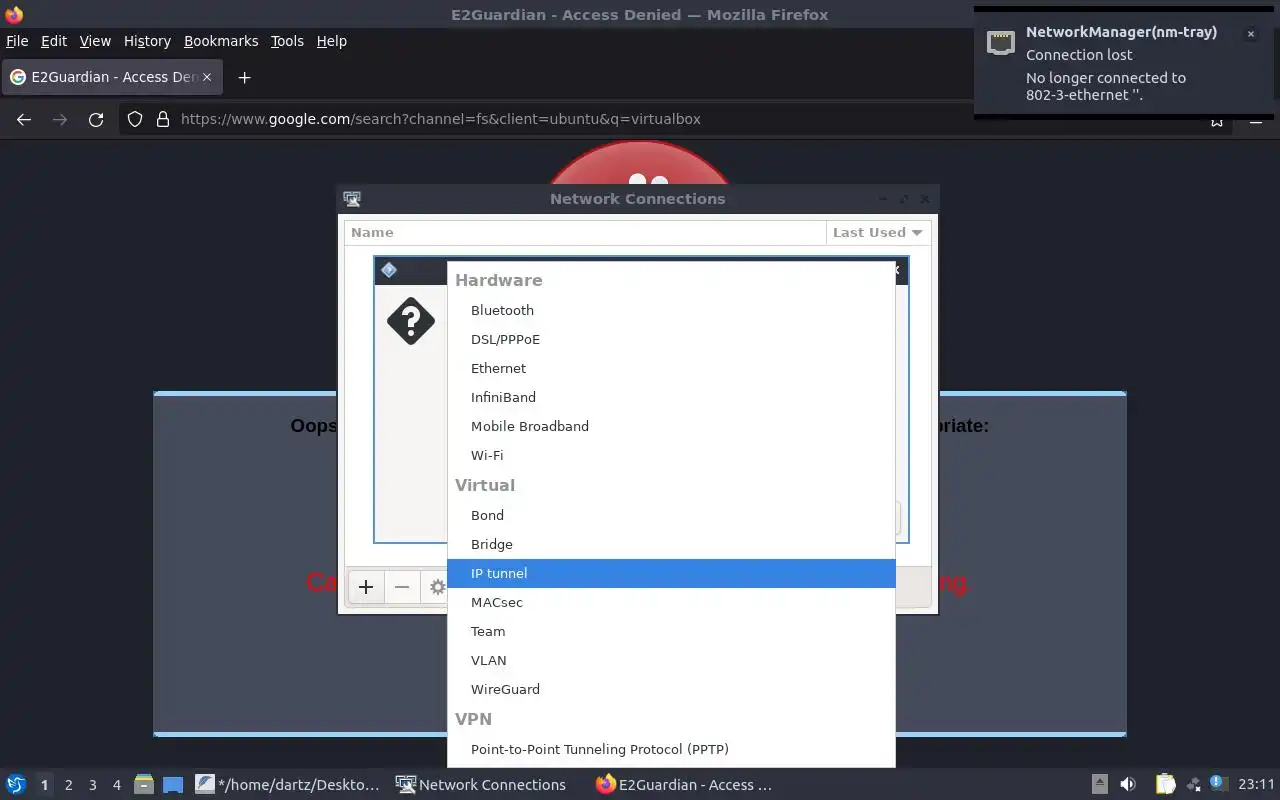Select Ethernet connection type
1280x800 pixels.
(x=671, y=368)
